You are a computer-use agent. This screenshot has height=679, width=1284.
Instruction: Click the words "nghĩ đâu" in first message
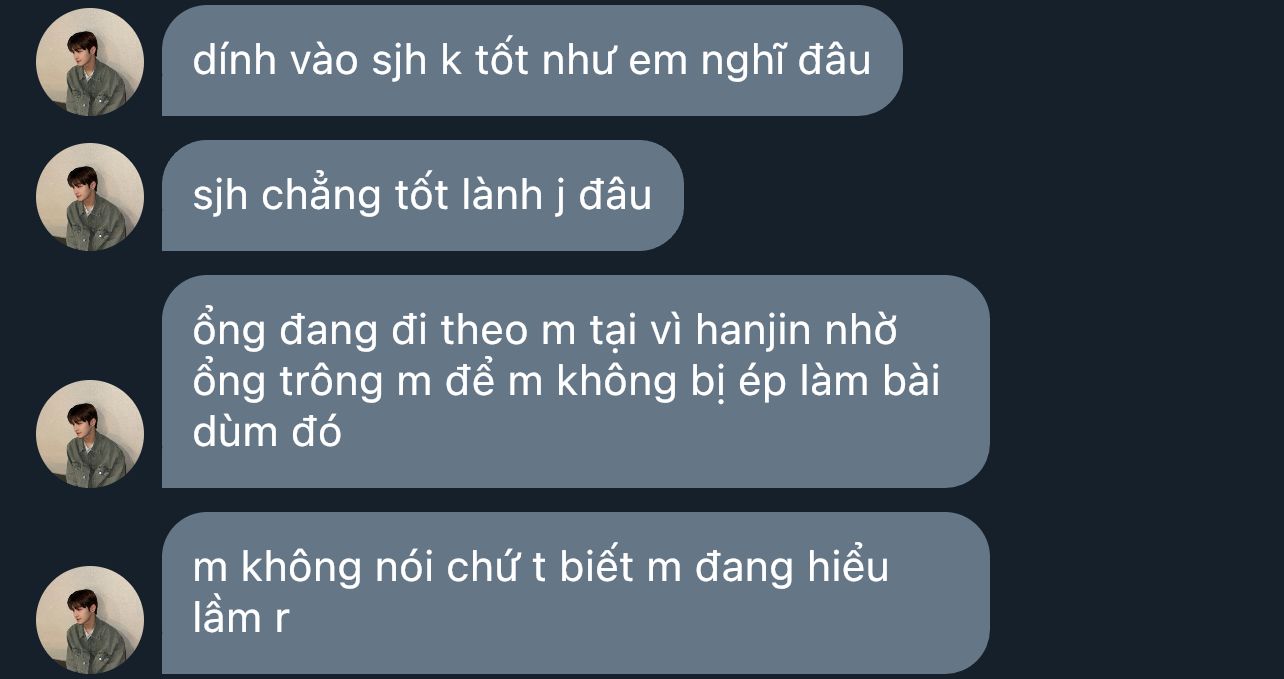coord(785,62)
